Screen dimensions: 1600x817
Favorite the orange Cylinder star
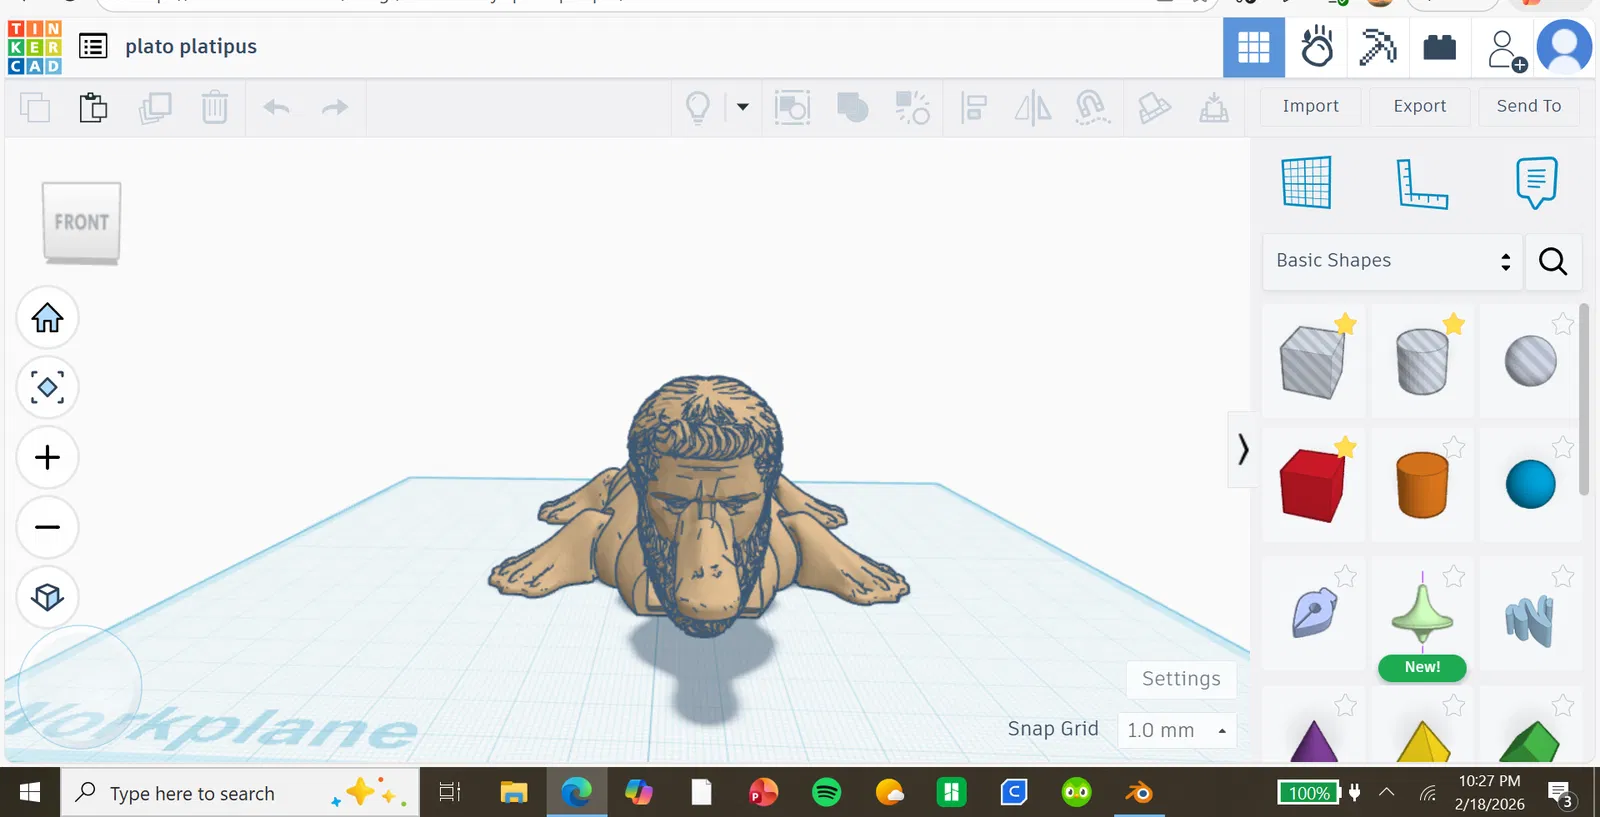[x=1454, y=447]
